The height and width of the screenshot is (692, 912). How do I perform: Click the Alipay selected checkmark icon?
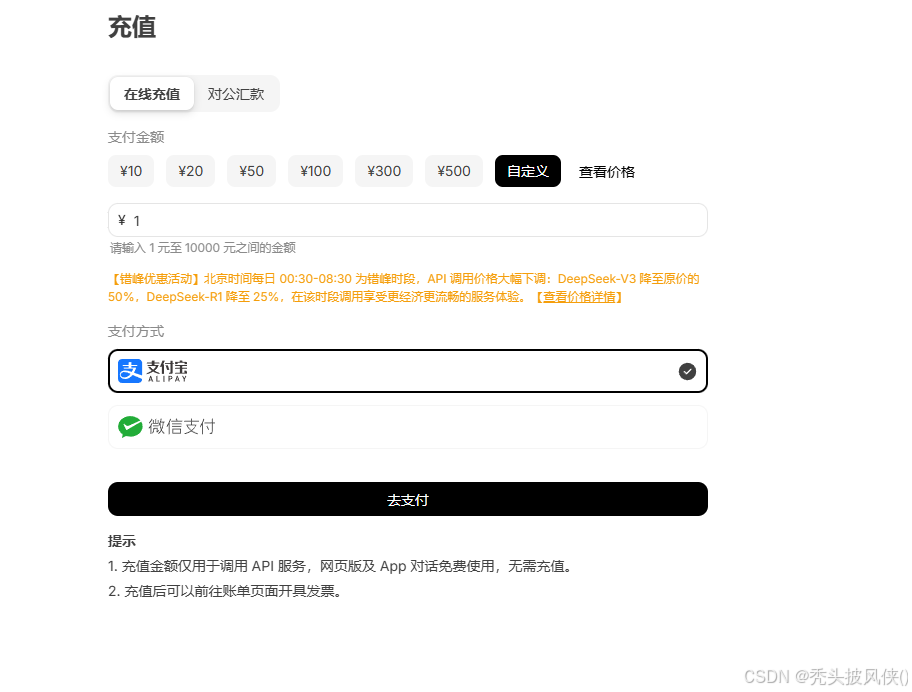[687, 371]
